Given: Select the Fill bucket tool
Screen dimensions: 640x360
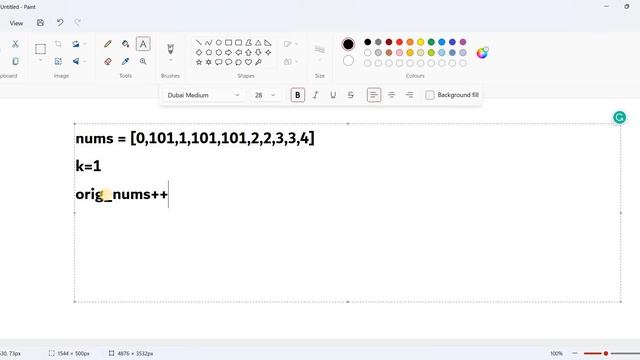Looking at the screenshot, I should coord(125,44).
